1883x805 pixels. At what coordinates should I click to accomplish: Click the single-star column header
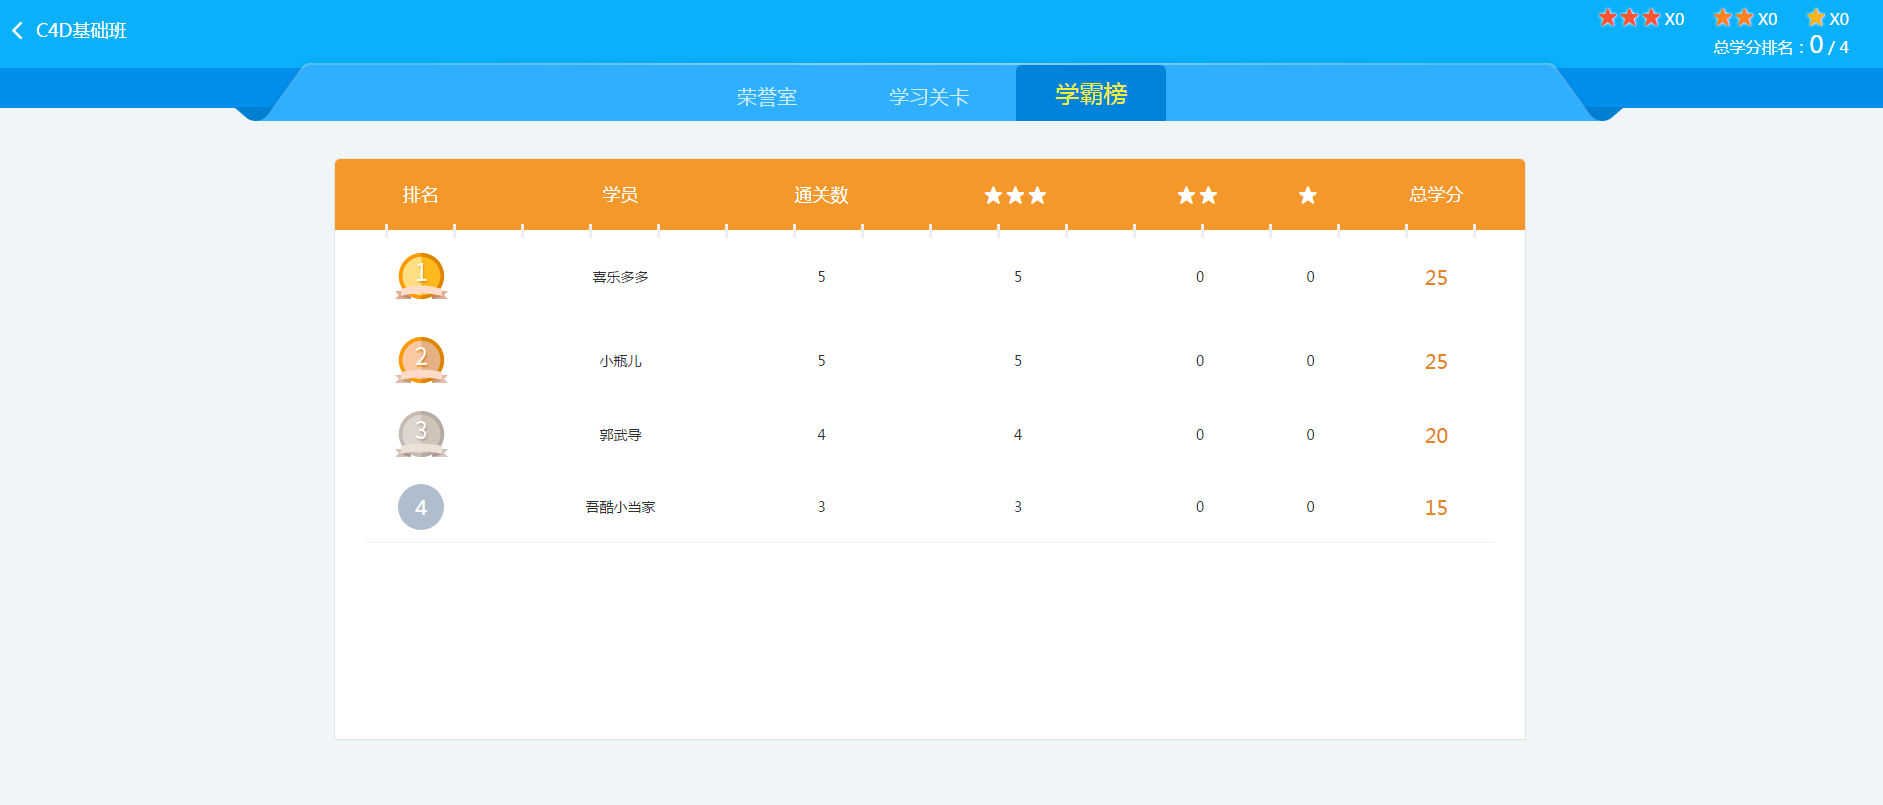[1308, 195]
